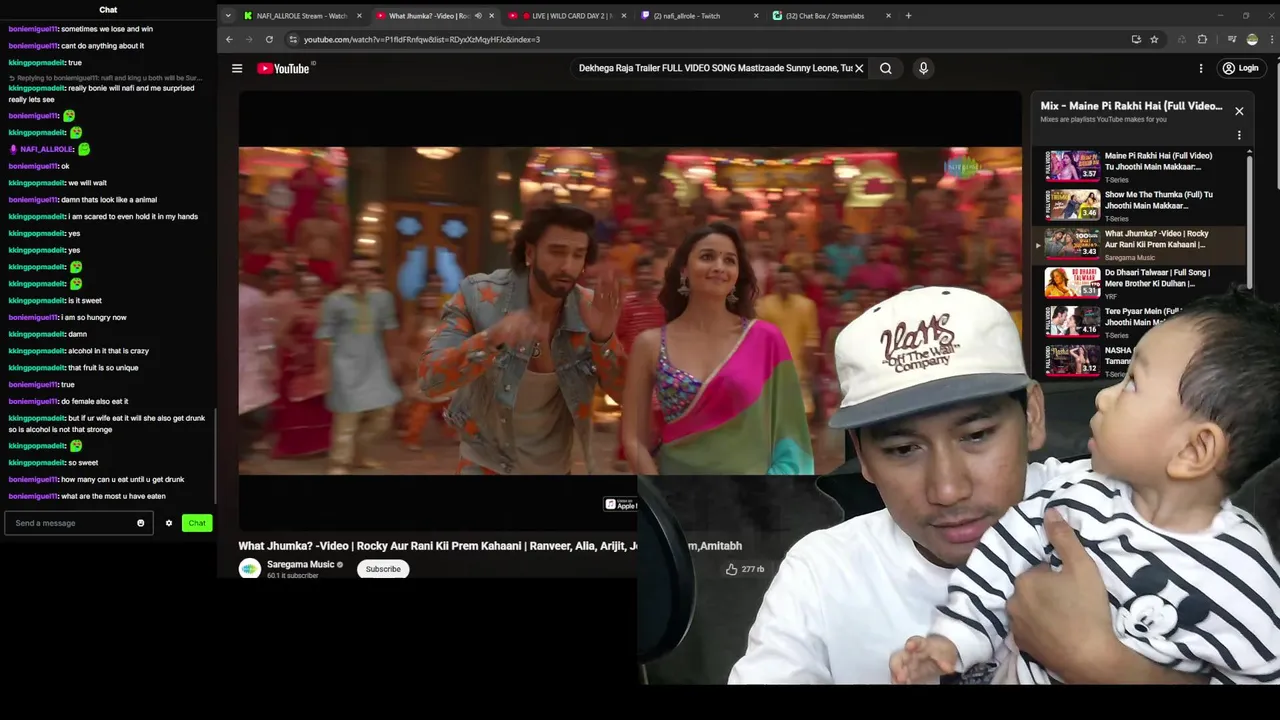Open chat settings gear icon
The height and width of the screenshot is (720, 1280).
pos(169,523)
